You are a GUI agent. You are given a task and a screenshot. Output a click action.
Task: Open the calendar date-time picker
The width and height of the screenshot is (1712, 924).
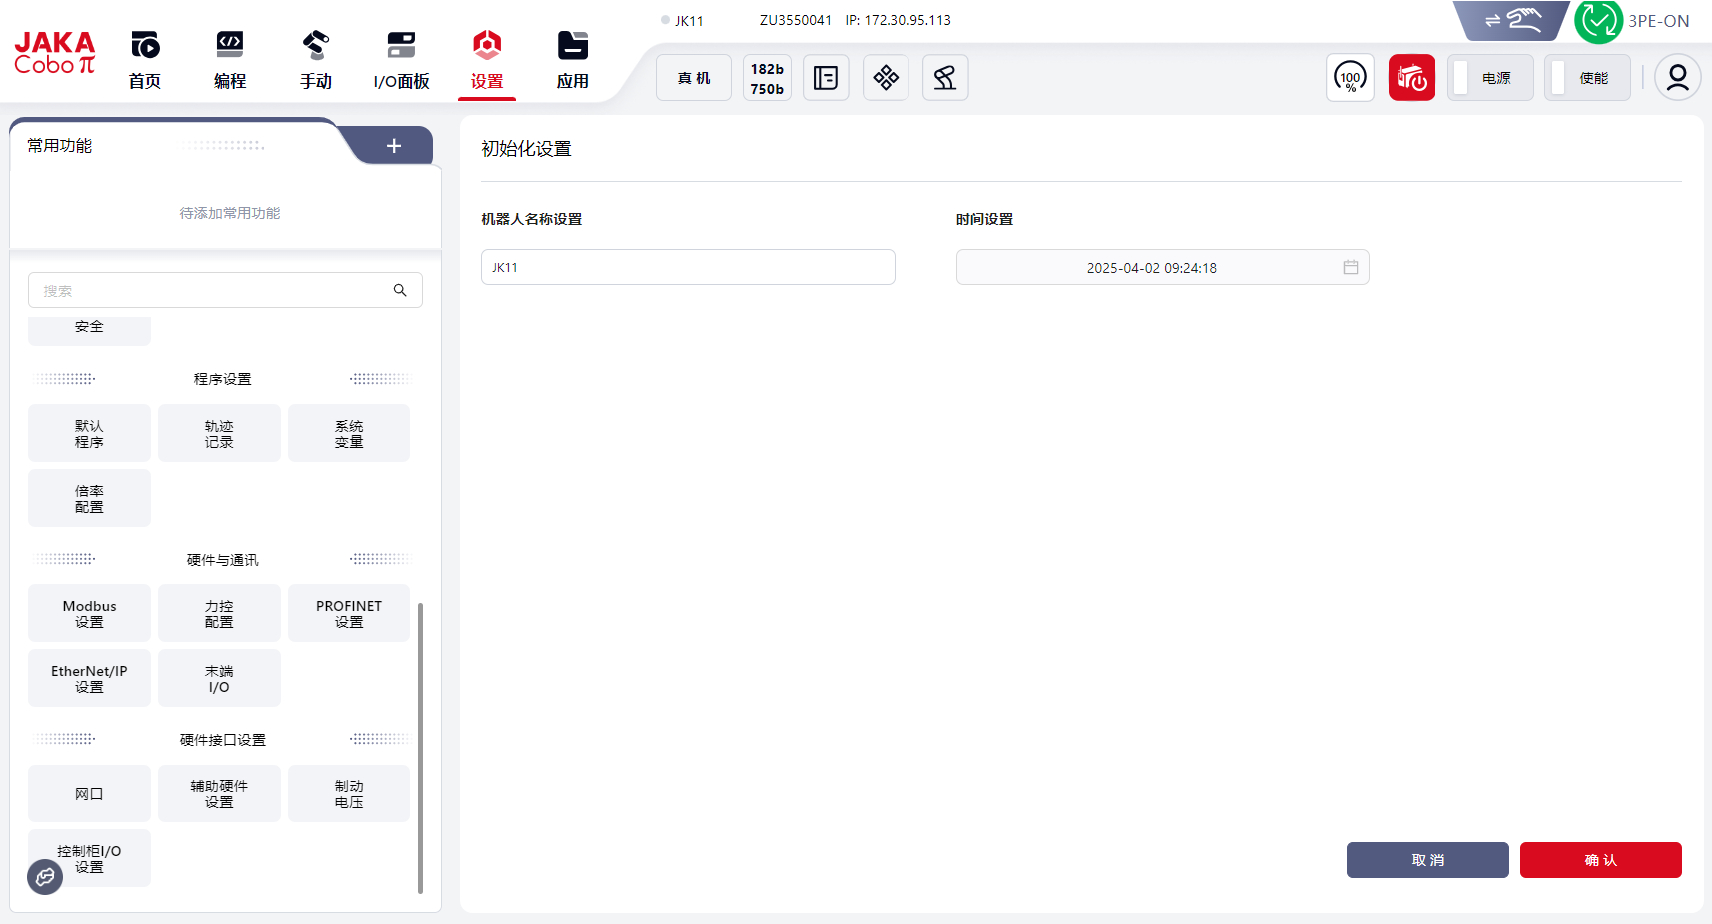tap(1350, 268)
